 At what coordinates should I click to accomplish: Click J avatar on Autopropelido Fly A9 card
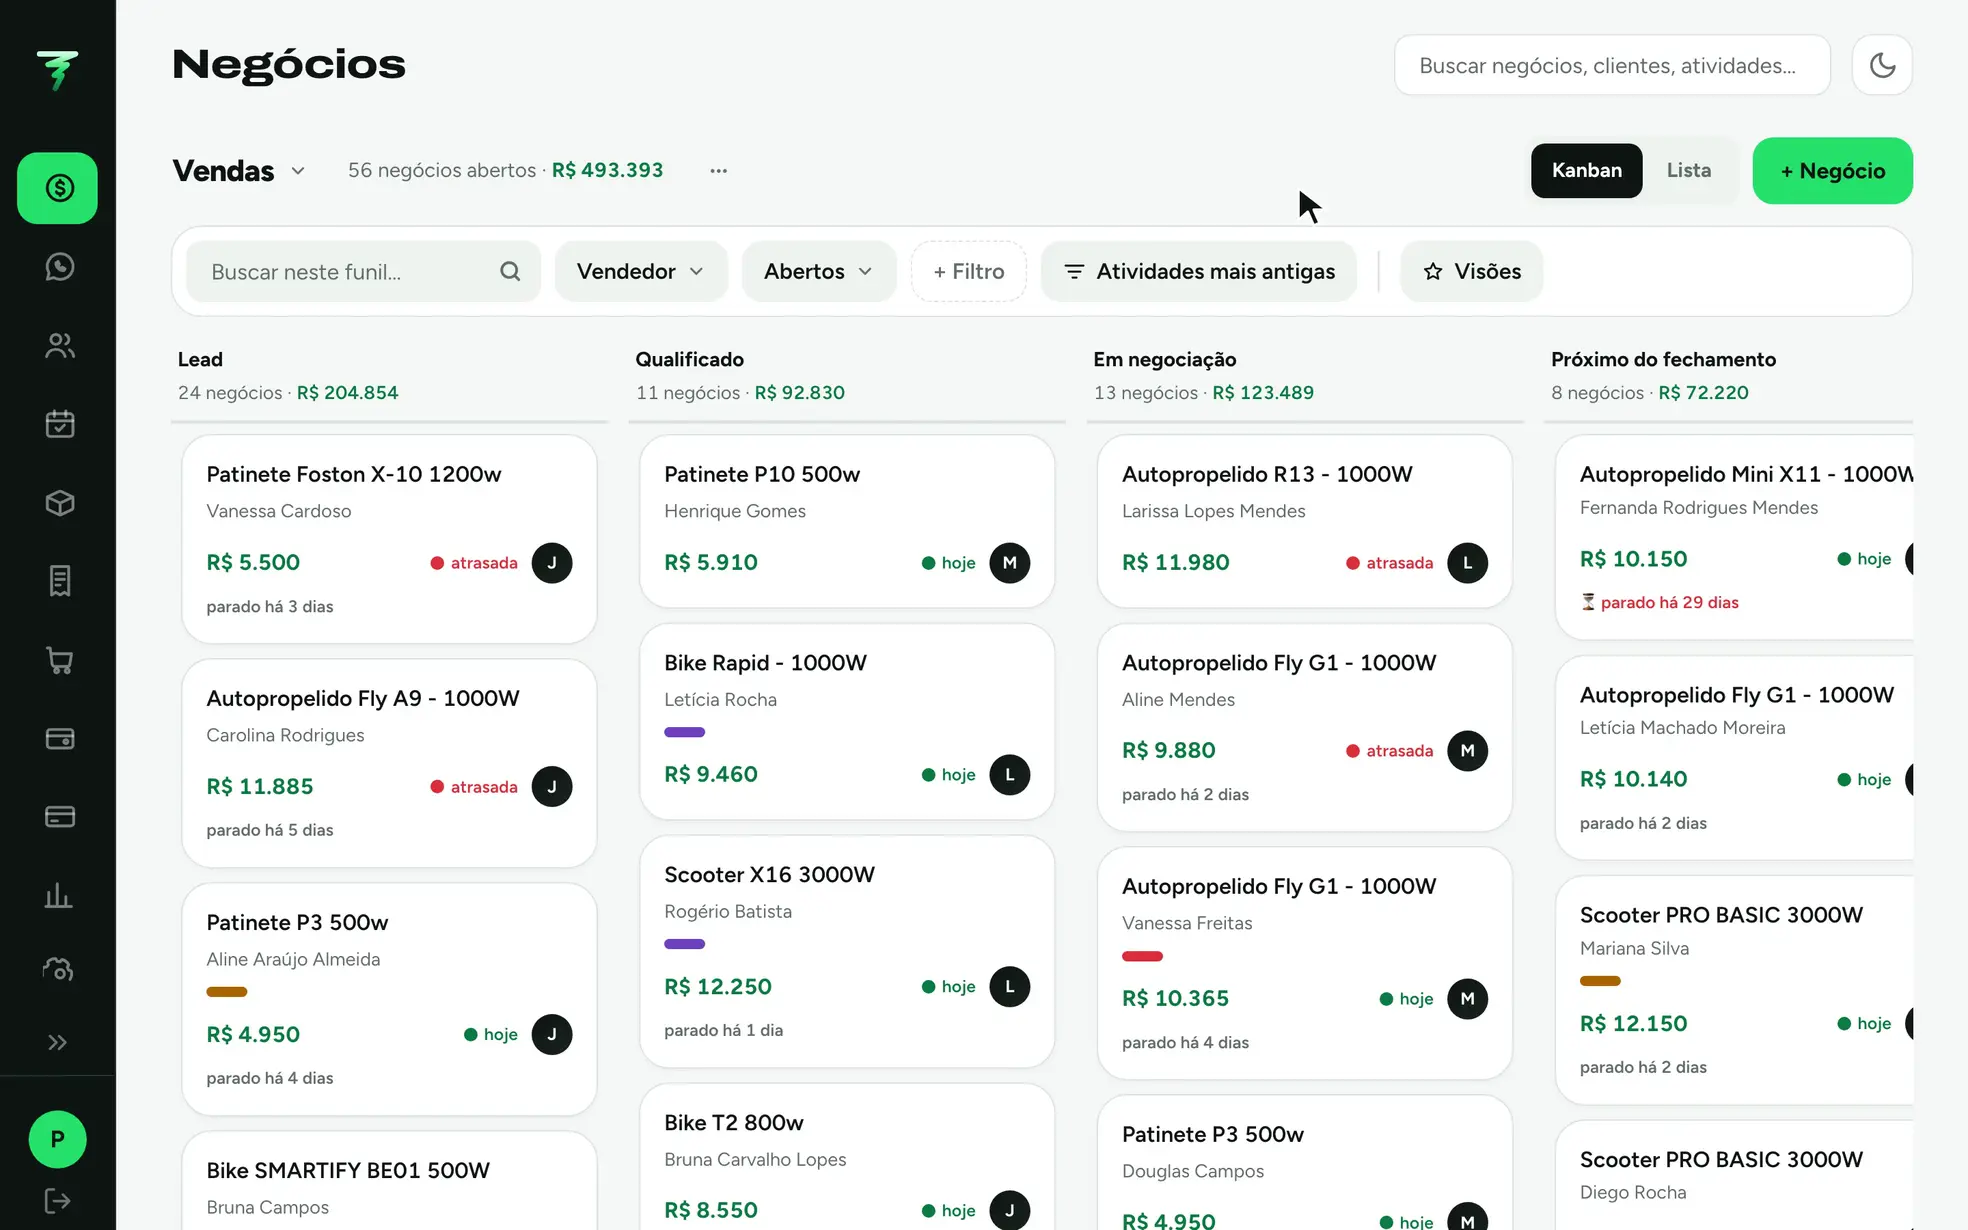[552, 787]
